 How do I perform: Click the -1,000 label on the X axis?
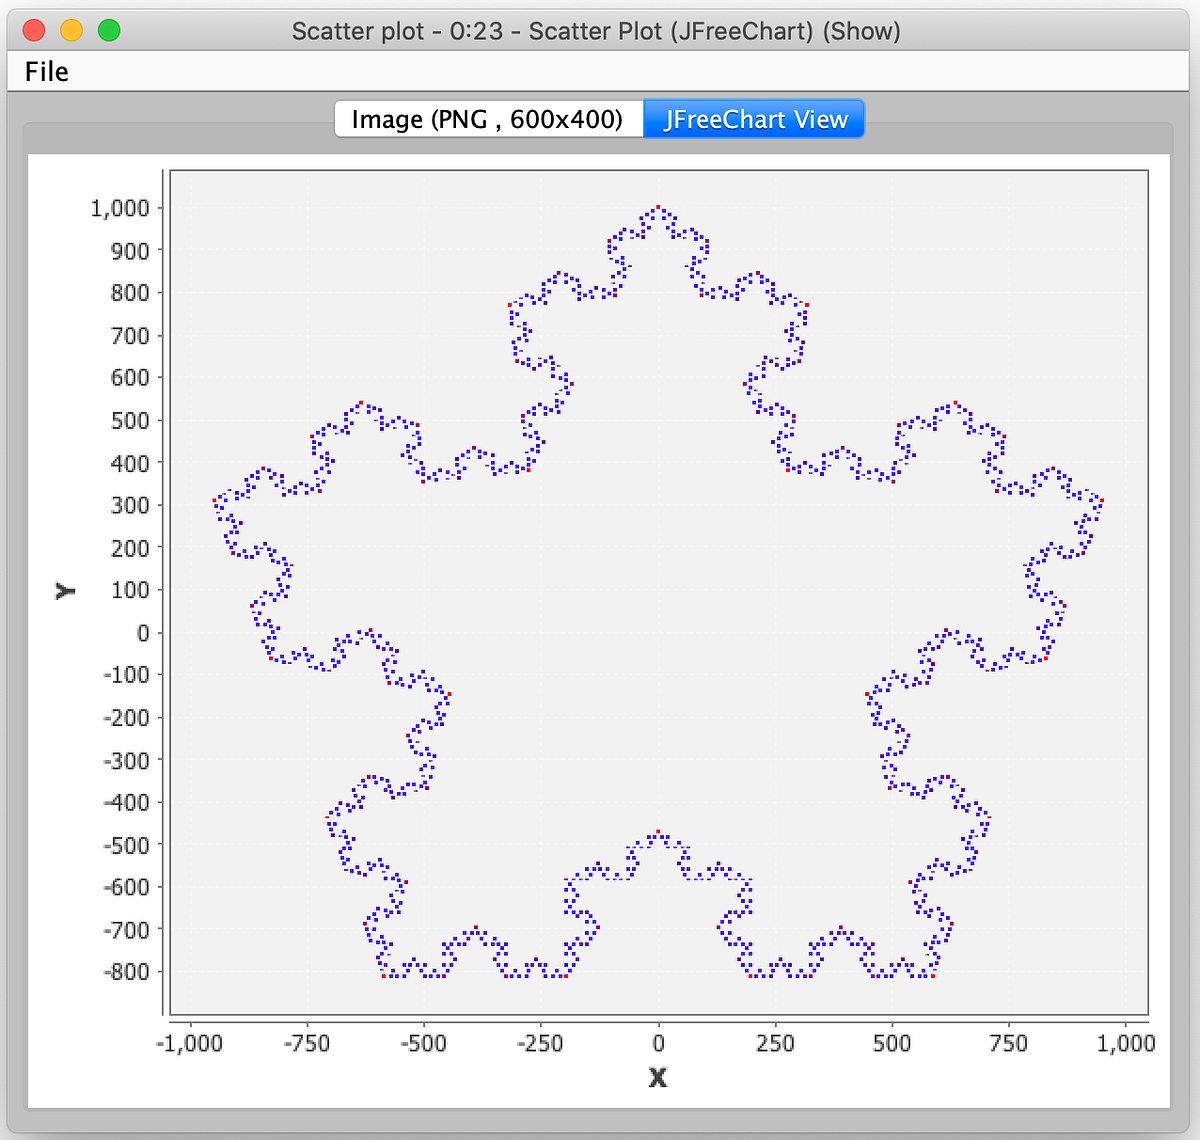point(192,1043)
